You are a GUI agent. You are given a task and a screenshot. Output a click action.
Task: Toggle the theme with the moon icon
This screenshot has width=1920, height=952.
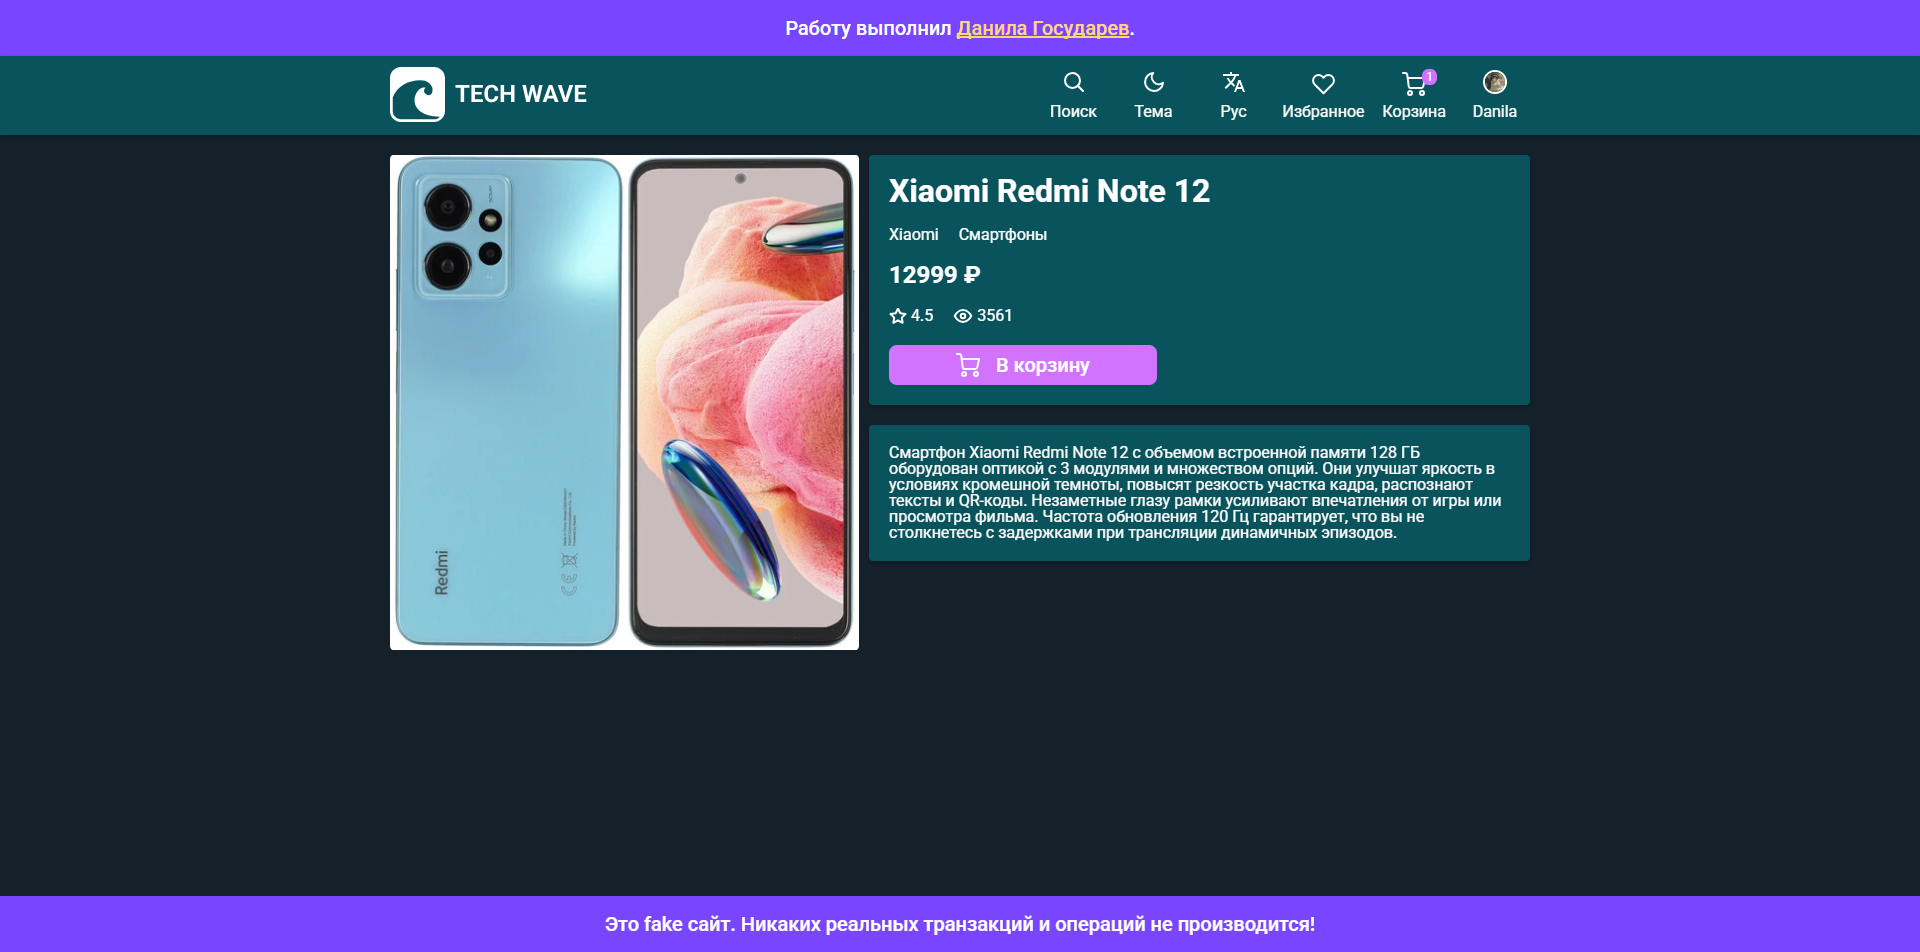click(x=1153, y=82)
